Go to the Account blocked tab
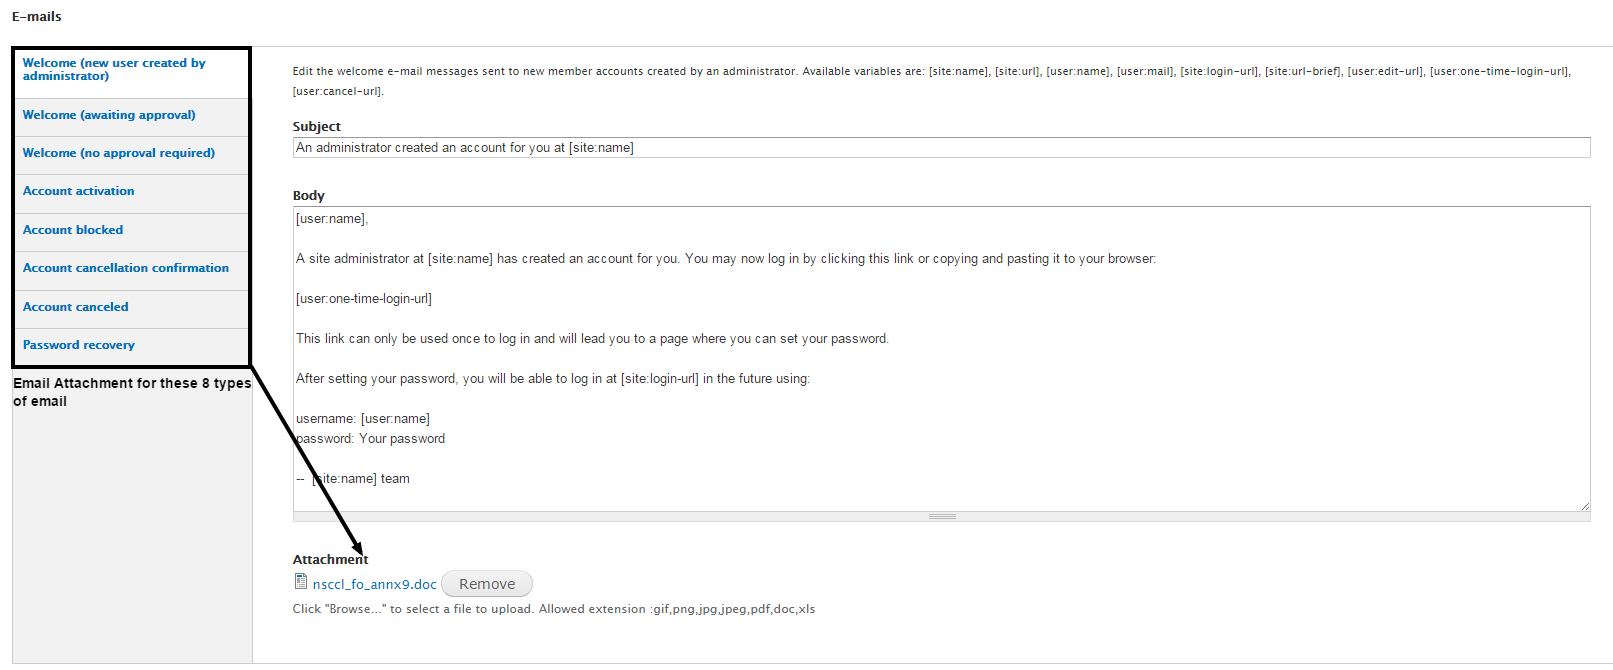 coord(132,231)
